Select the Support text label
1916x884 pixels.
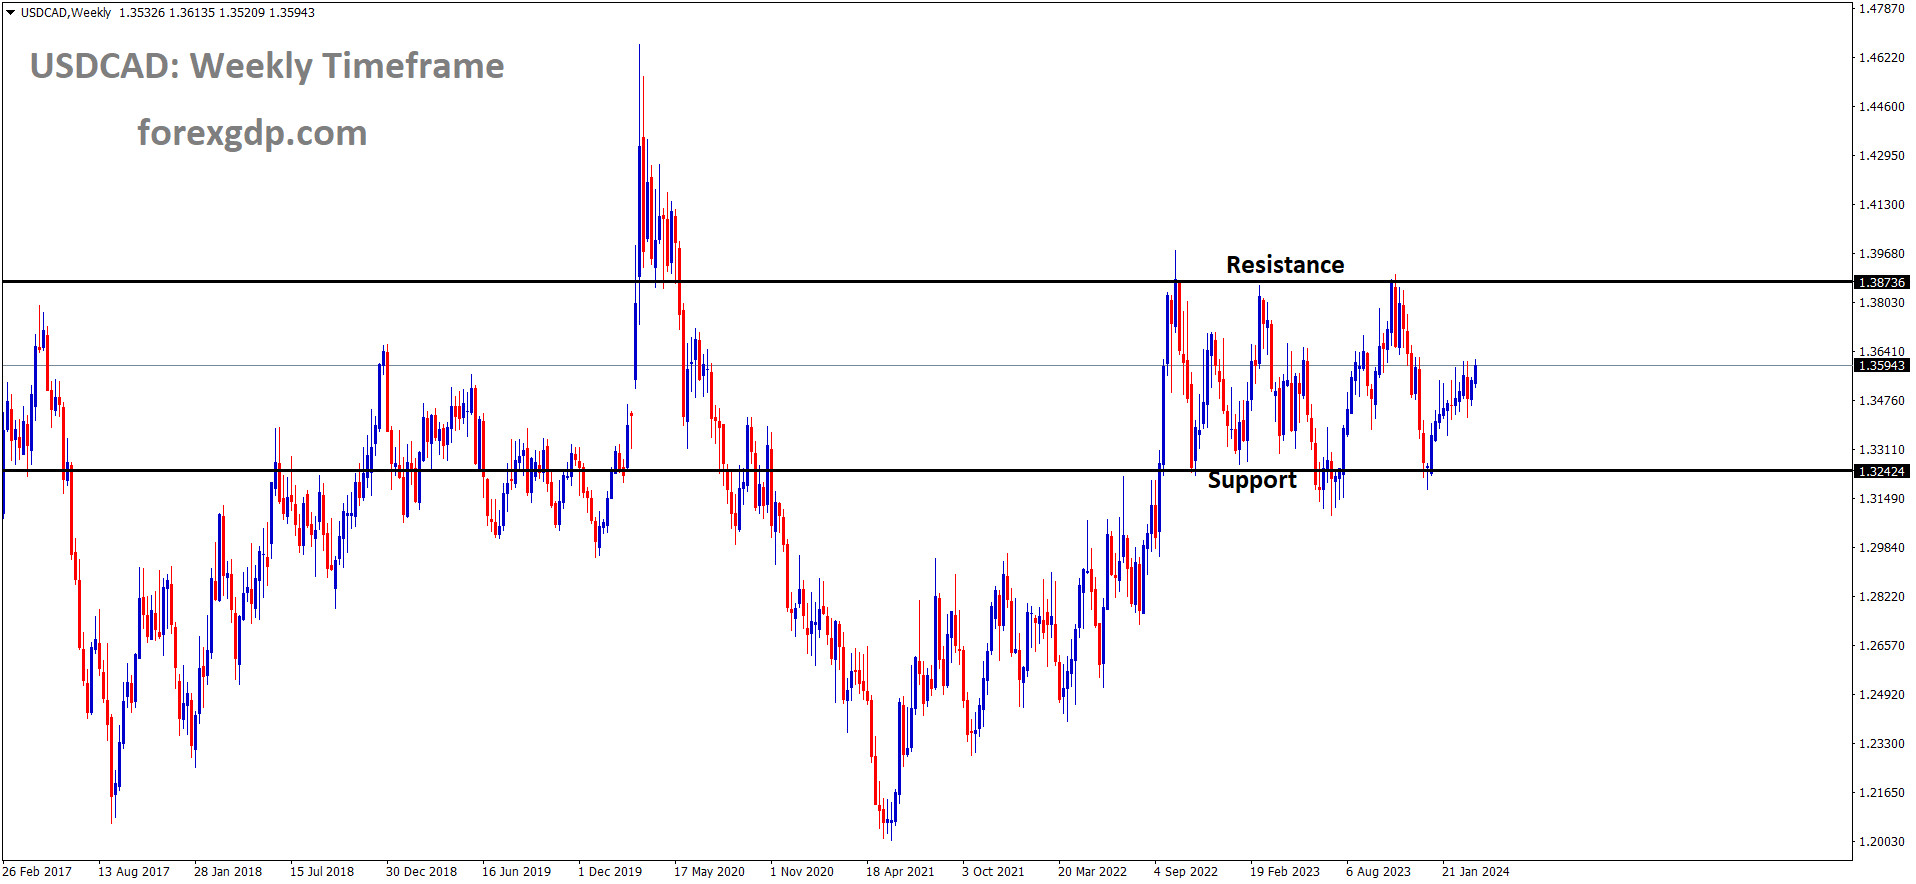pyautogui.click(x=1252, y=481)
